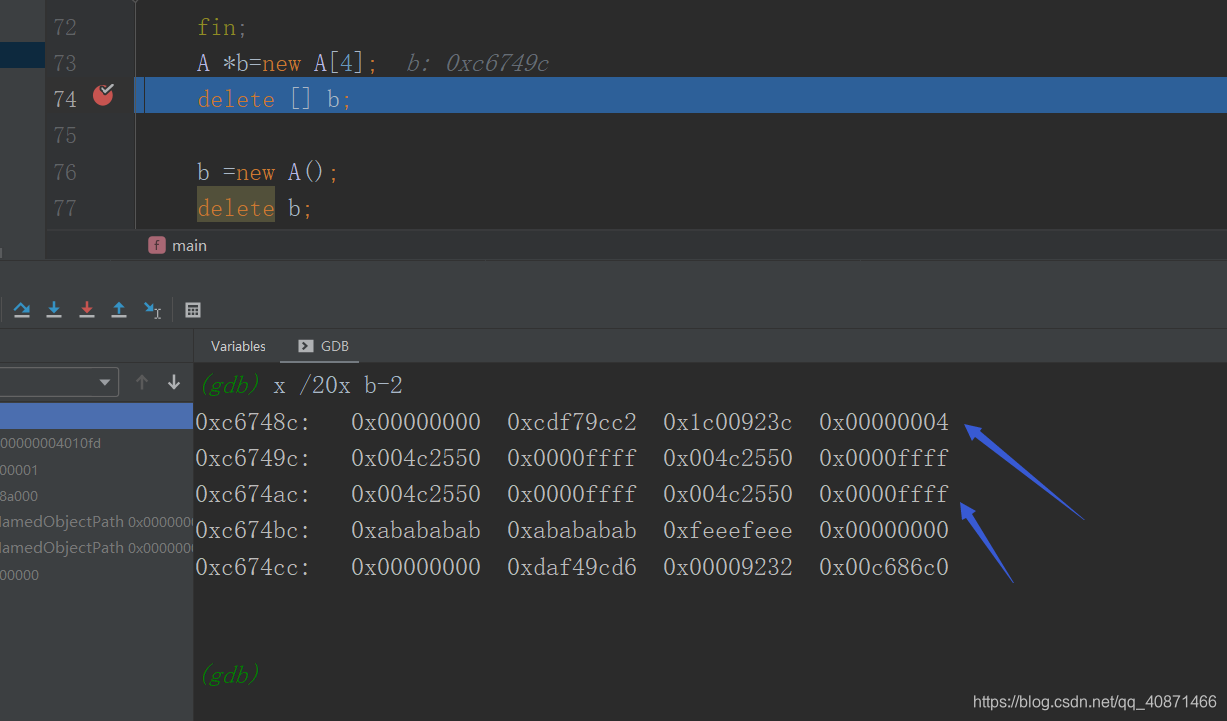Screen dimensions: 1227x721
Task: Click the red Force Step Into icon
Action: tap(87, 310)
